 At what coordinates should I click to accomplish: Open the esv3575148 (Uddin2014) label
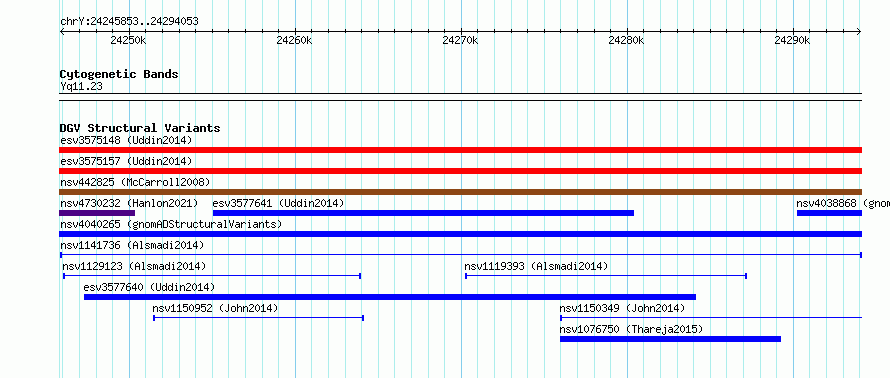click(126, 140)
